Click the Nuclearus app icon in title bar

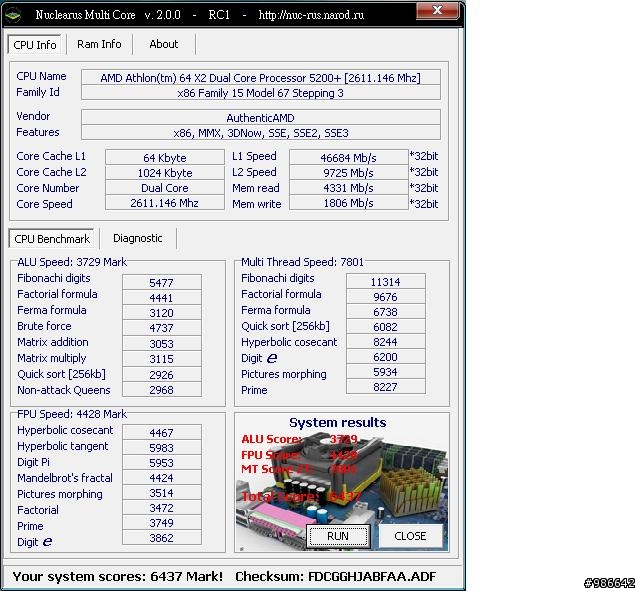pyautogui.click(x=13, y=15)
